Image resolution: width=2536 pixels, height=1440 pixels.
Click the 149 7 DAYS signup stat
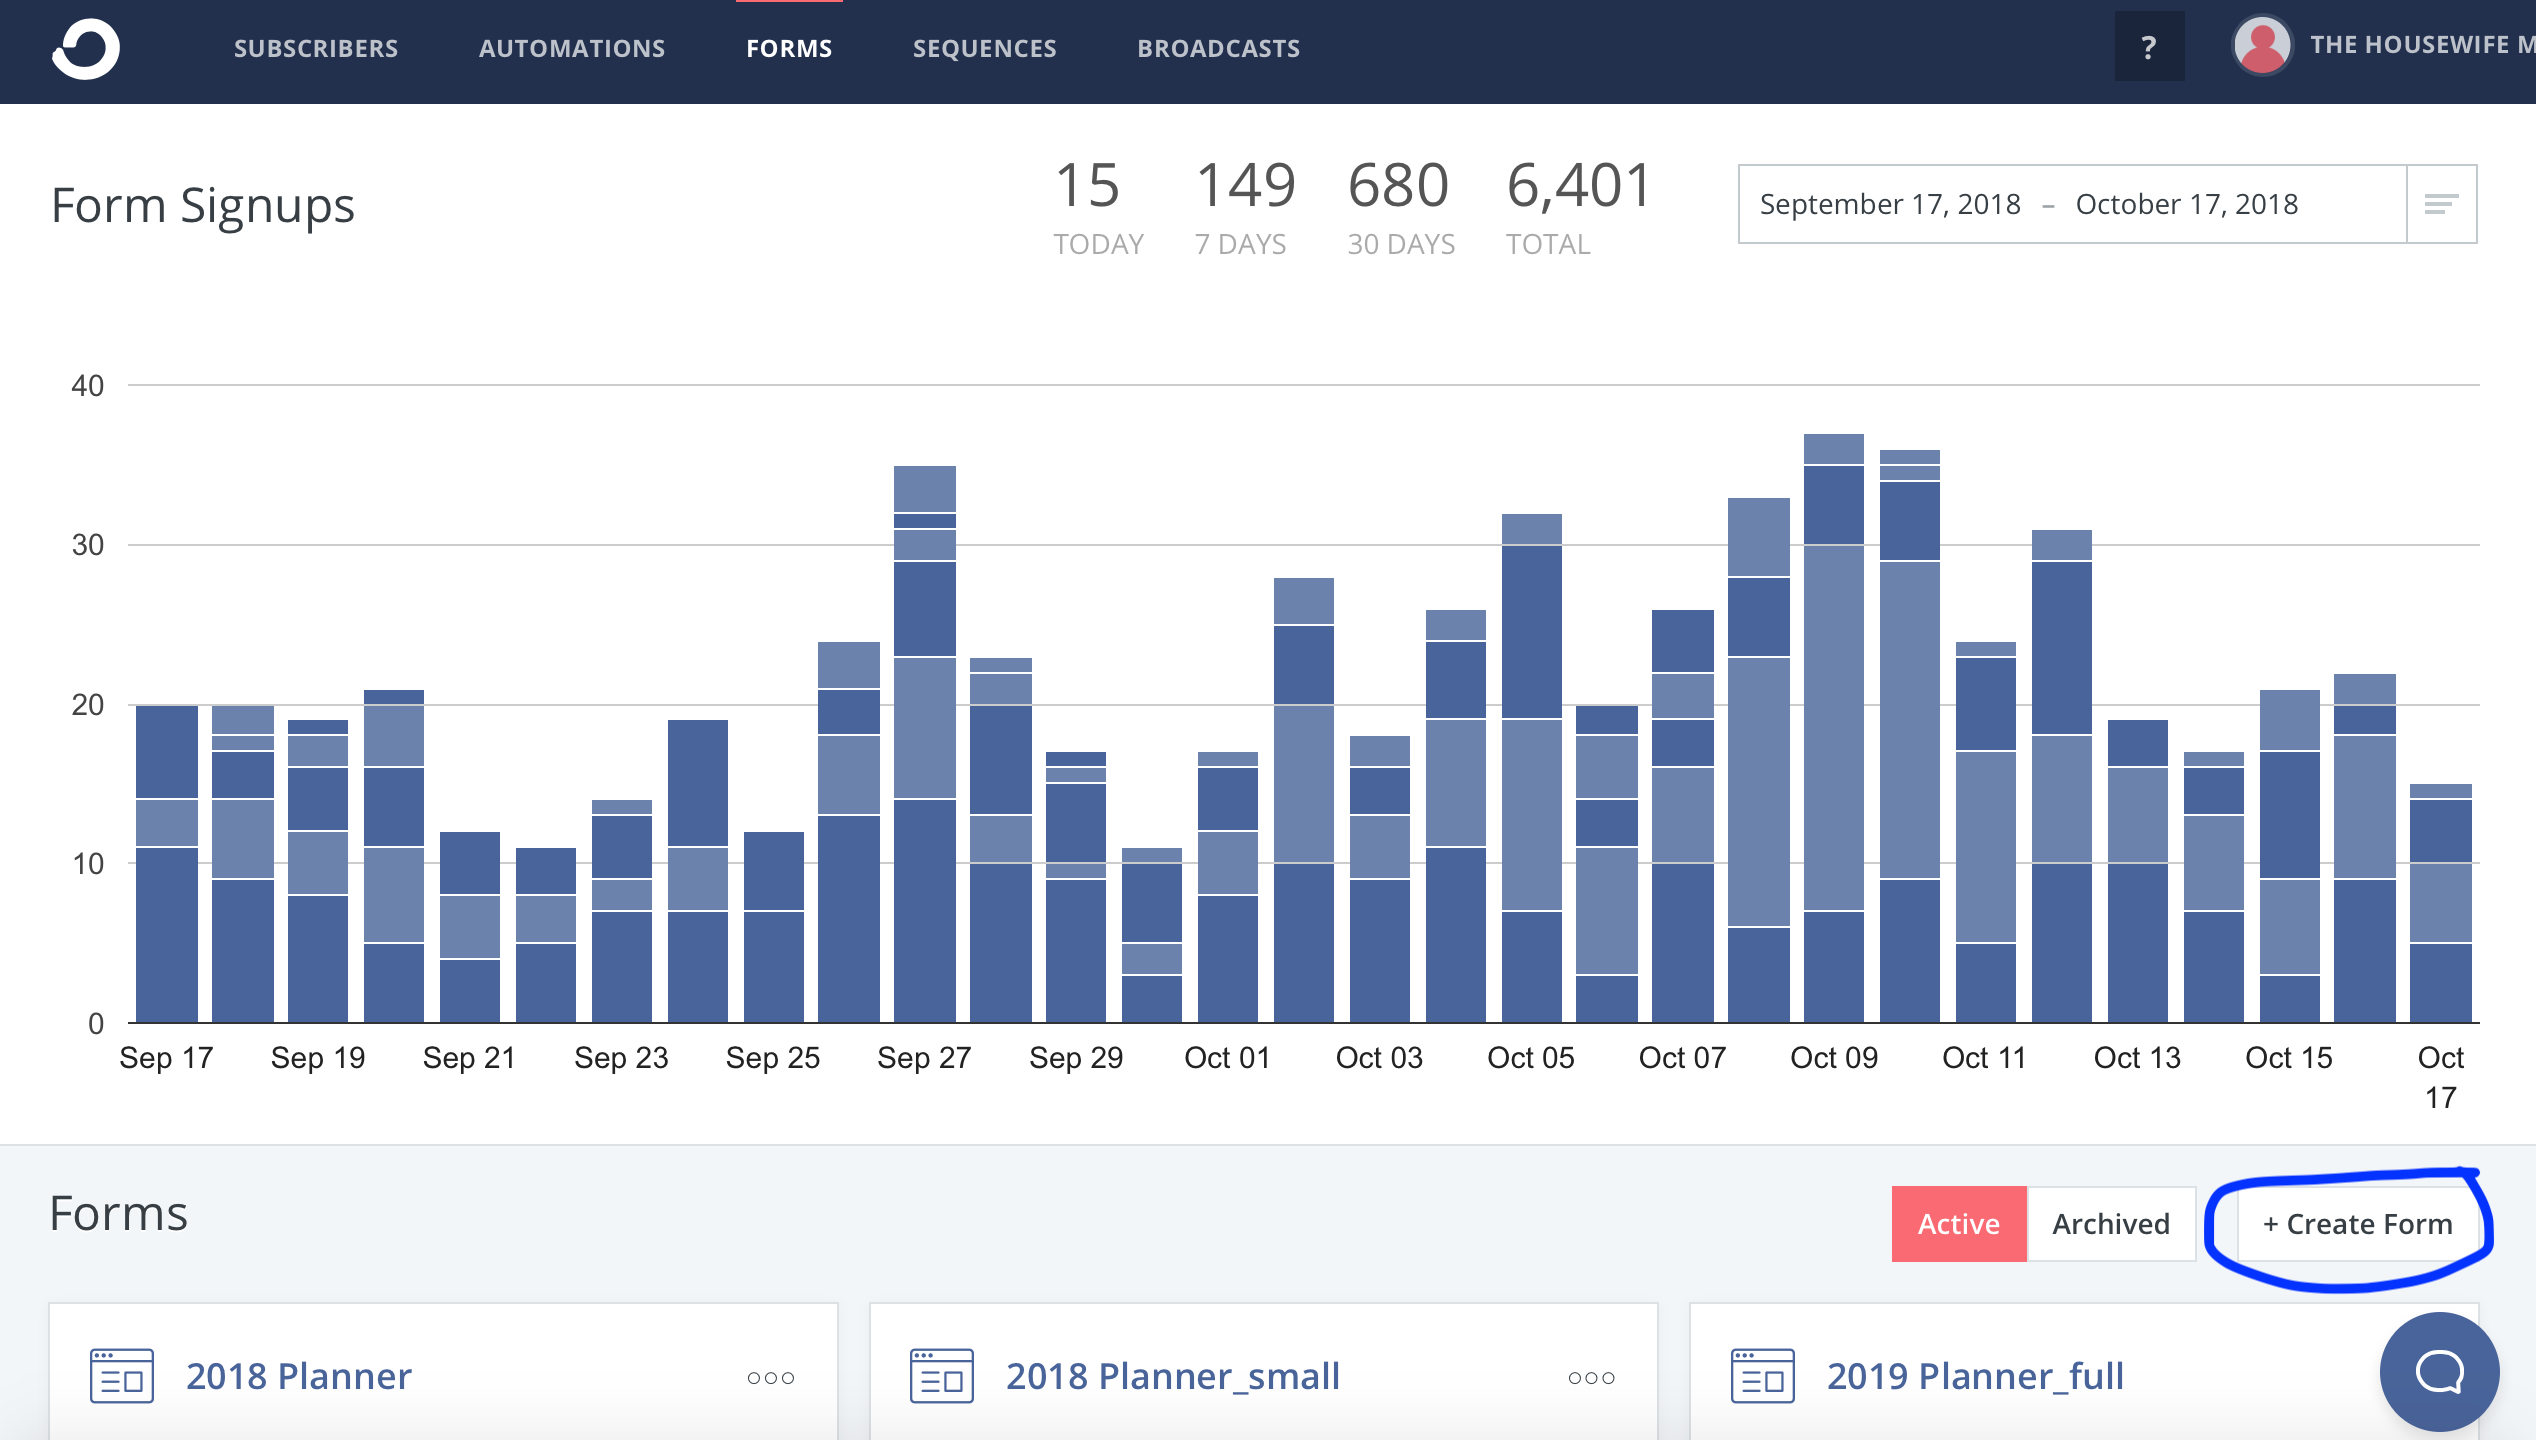point(1245,208)
